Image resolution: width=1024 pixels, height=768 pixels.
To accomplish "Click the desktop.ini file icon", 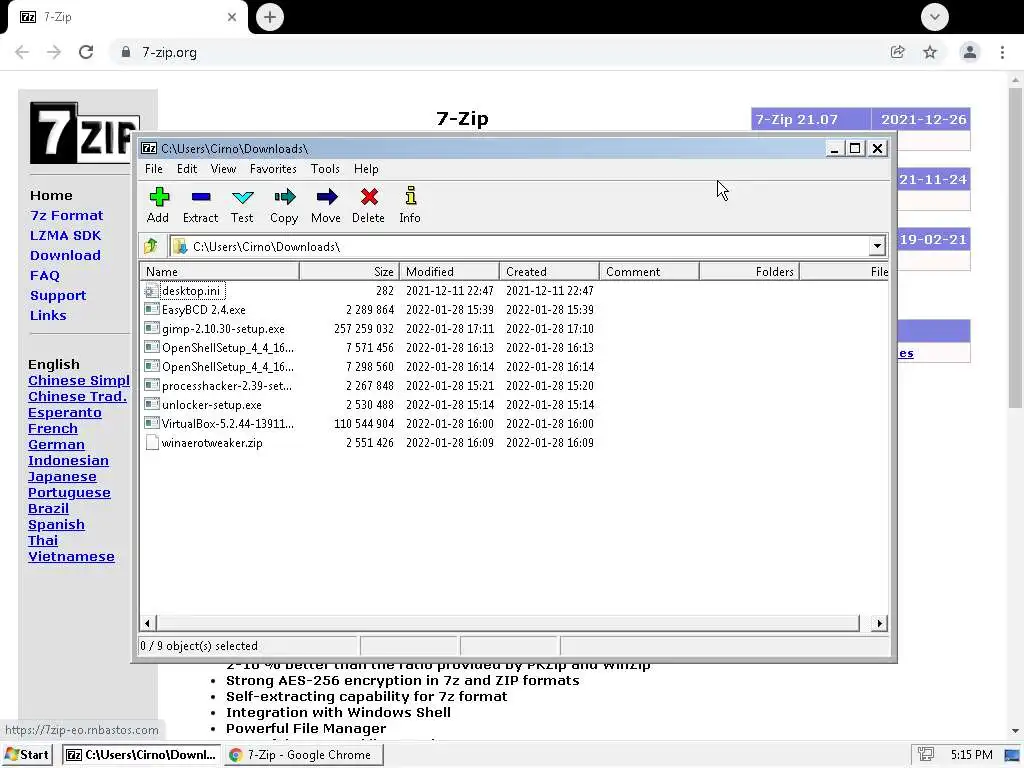I will 152,291.
